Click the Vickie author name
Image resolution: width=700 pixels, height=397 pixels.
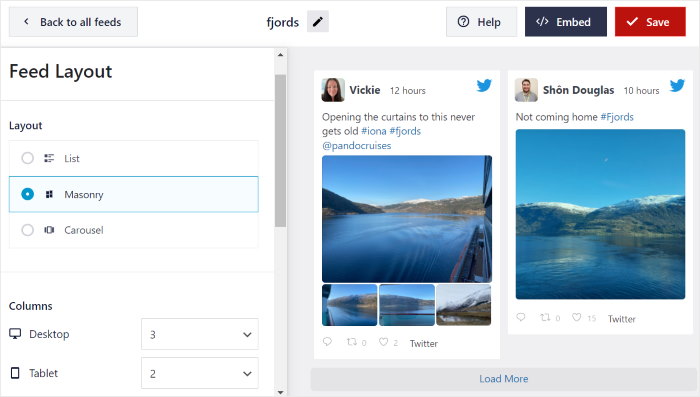365,90
